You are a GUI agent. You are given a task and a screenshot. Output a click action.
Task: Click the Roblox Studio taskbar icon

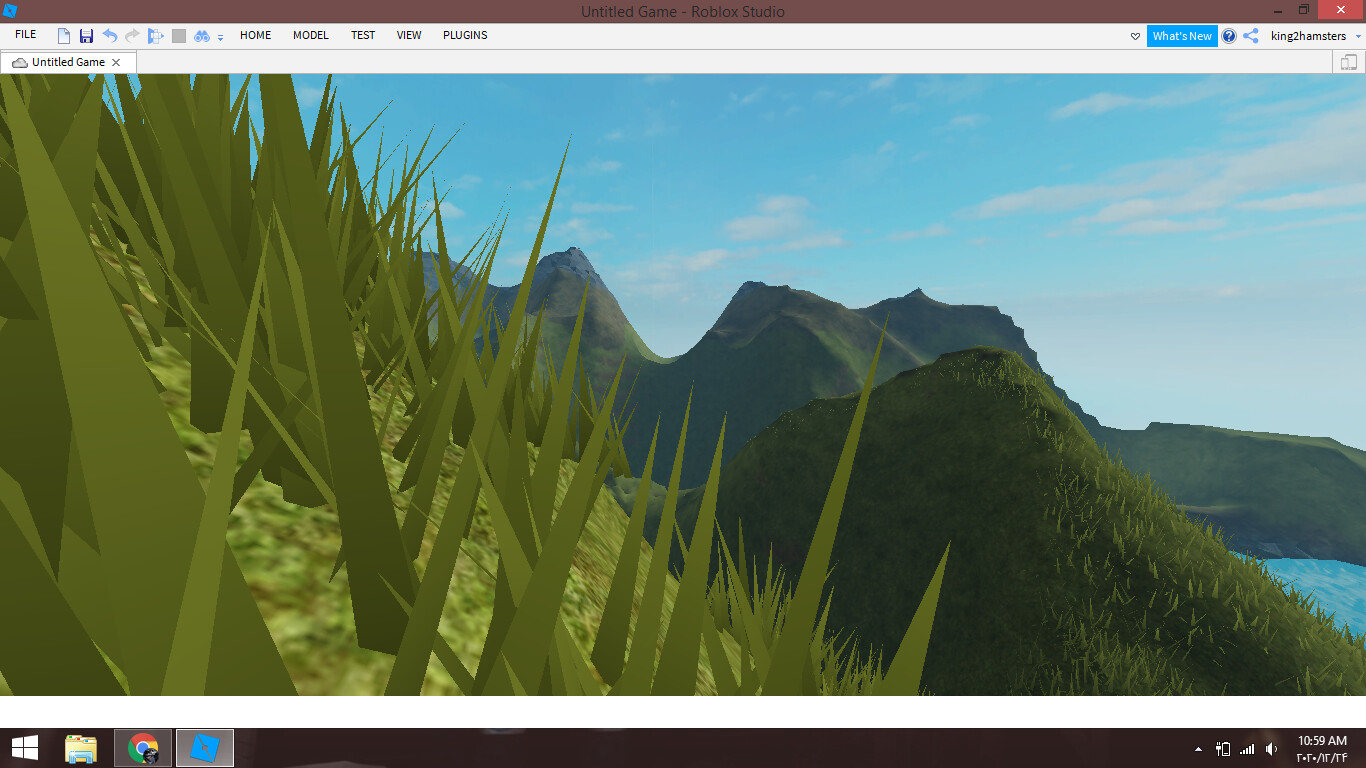(x=205, y=748)
